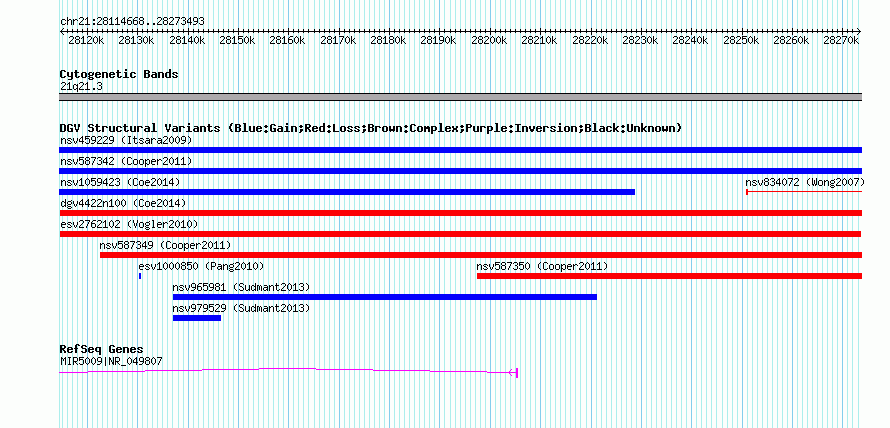Select the tiny blue esv1000850 marker
Viewport: 890px width, 428px height.
pyautogui.click(x=140, y=276)
